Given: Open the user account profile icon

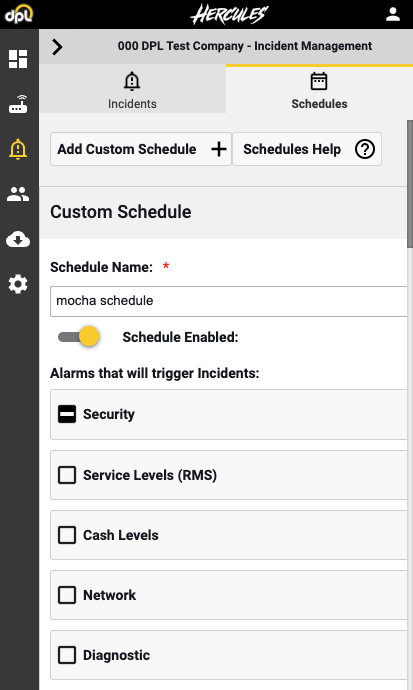Looking at the screenshot, I should coord(393,15).
